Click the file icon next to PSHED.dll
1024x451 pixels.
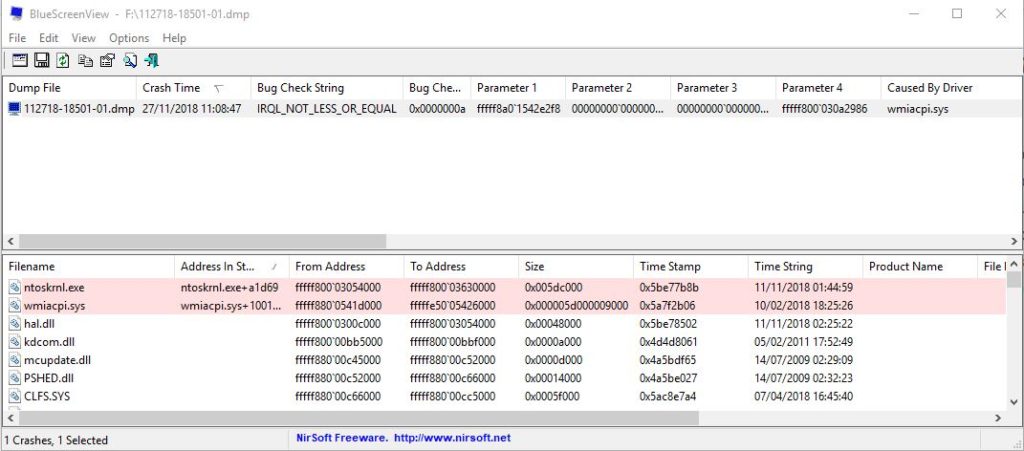click(14, 378)
